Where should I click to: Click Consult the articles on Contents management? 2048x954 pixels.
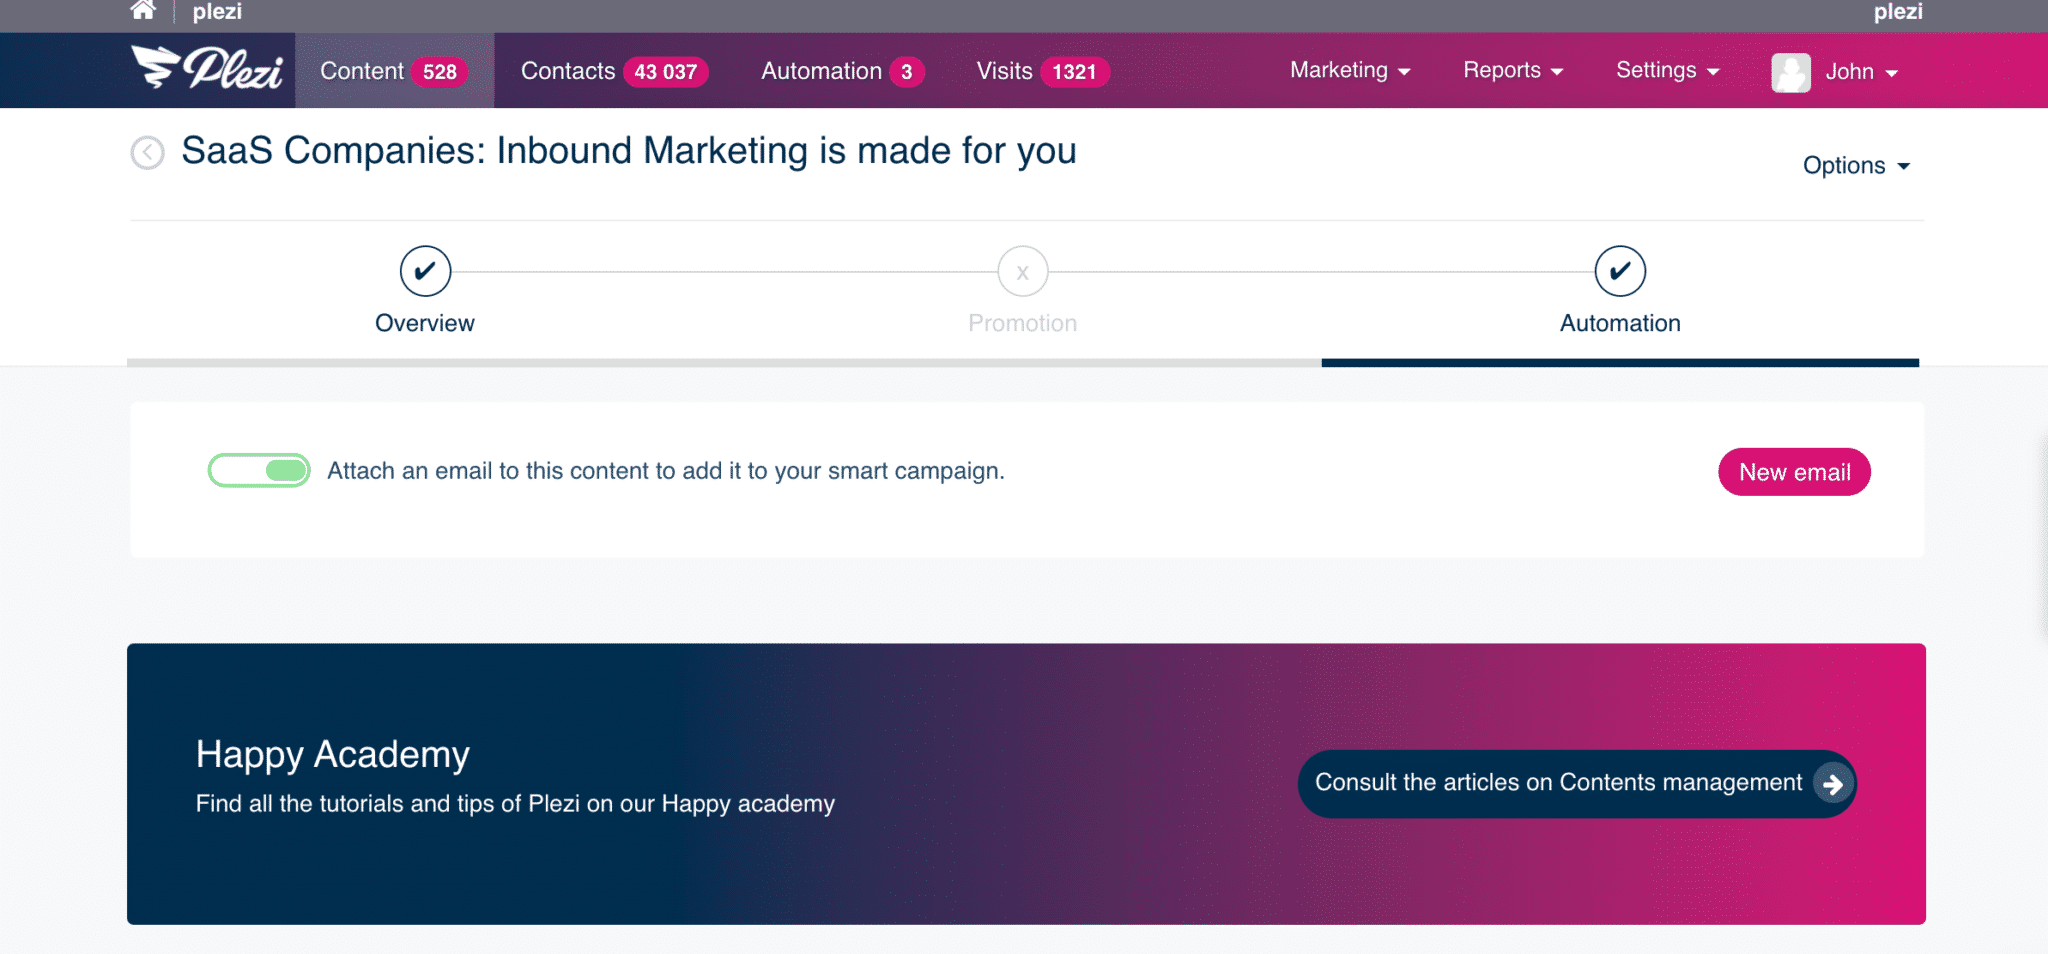[1577, 784]
